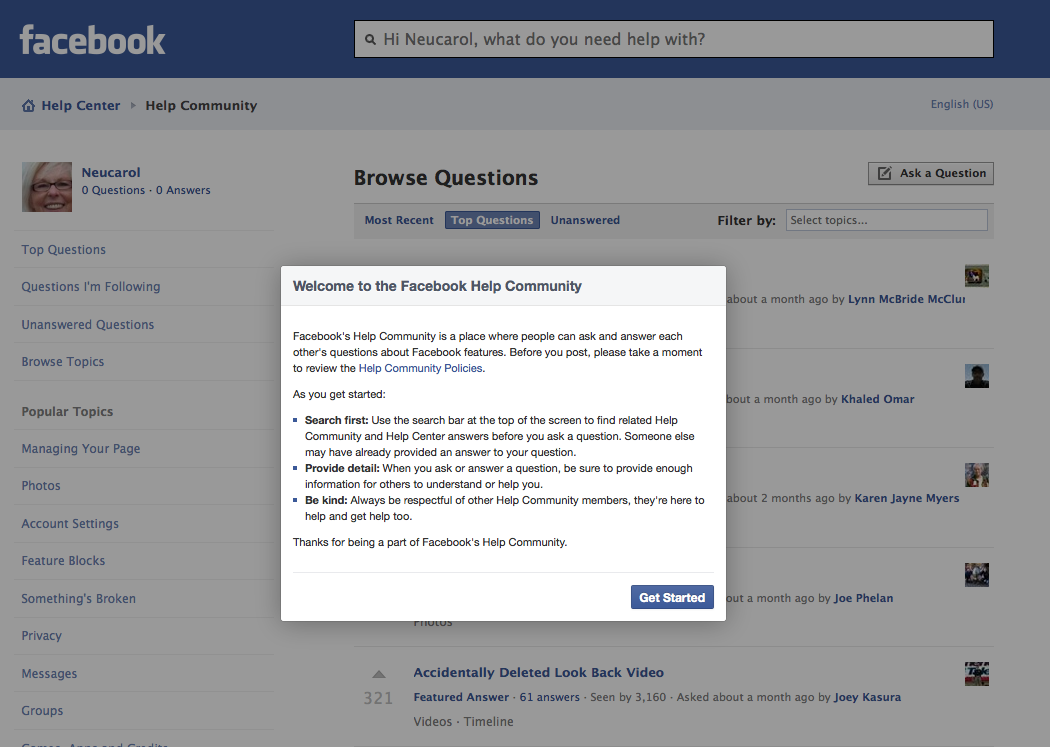Change the English (US) language selector
Image resolution: width=1050 pixels, height=747 pixels.
(961, 104)
